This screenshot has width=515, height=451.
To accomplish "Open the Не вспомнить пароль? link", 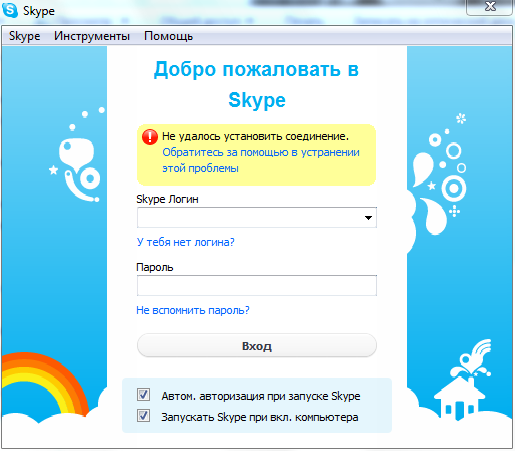I will (193, 310).
